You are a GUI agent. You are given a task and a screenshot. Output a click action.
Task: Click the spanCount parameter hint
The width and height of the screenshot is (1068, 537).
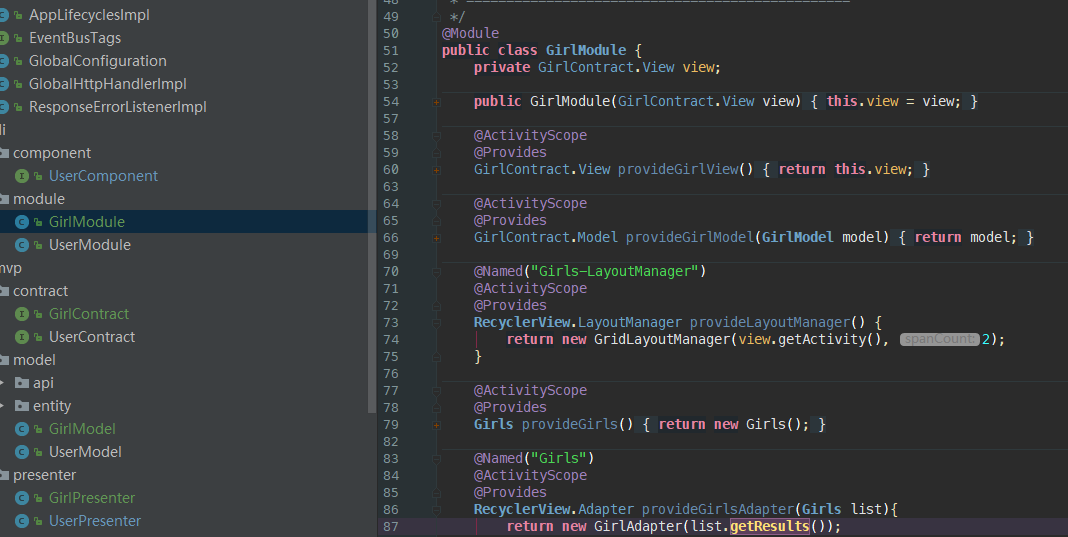pyautogui.click(x=939, y=340)
